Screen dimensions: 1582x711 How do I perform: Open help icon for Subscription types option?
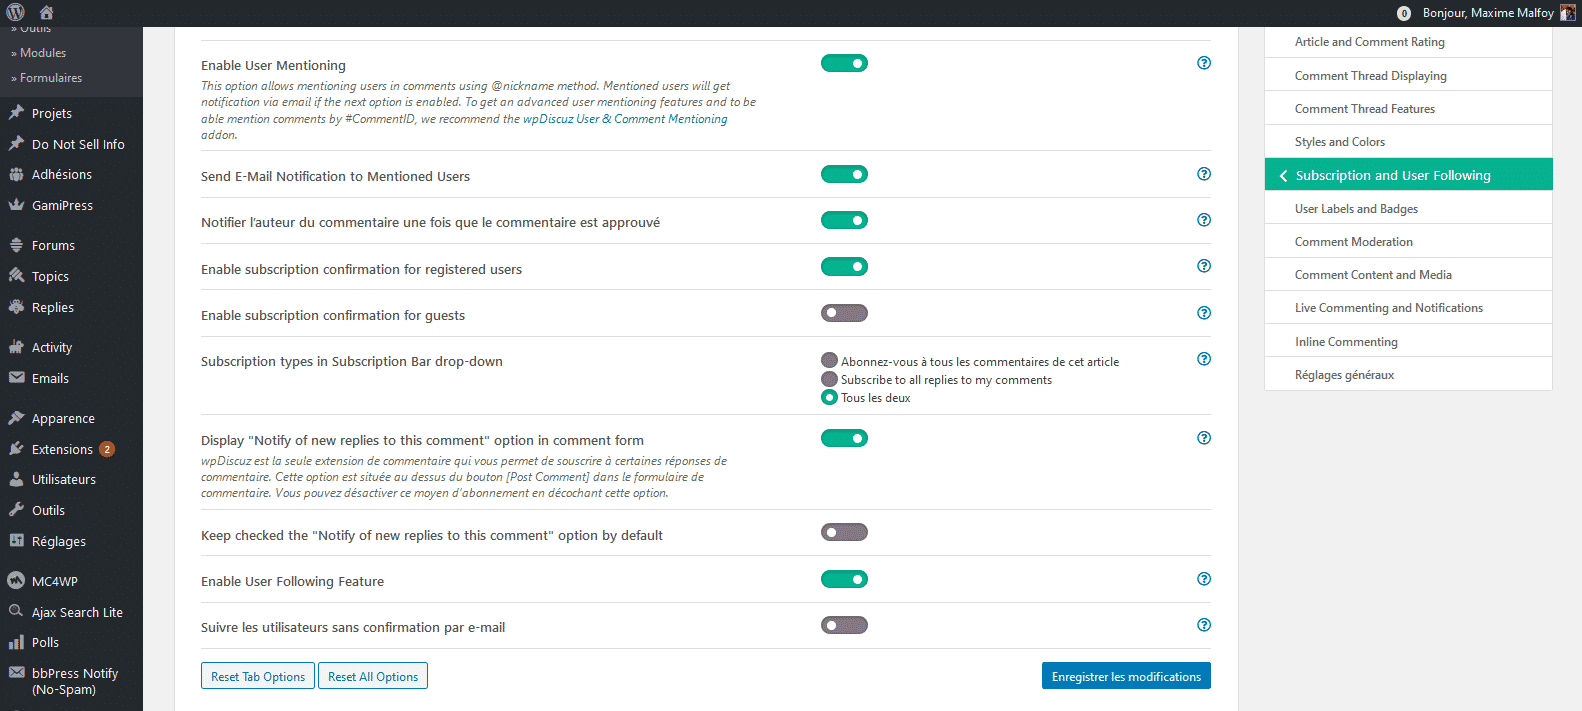pos(1204,359)
